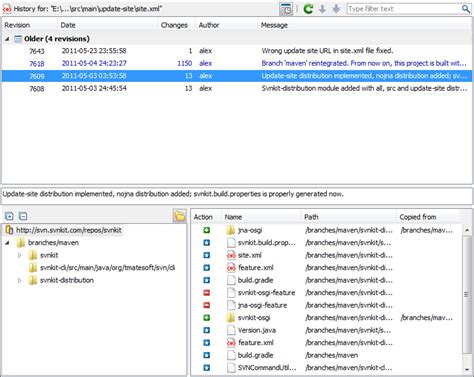This screenshot has height=377, width=474.
Task: Select the svnkit-osgi folder entry
Action: (254, 318)
